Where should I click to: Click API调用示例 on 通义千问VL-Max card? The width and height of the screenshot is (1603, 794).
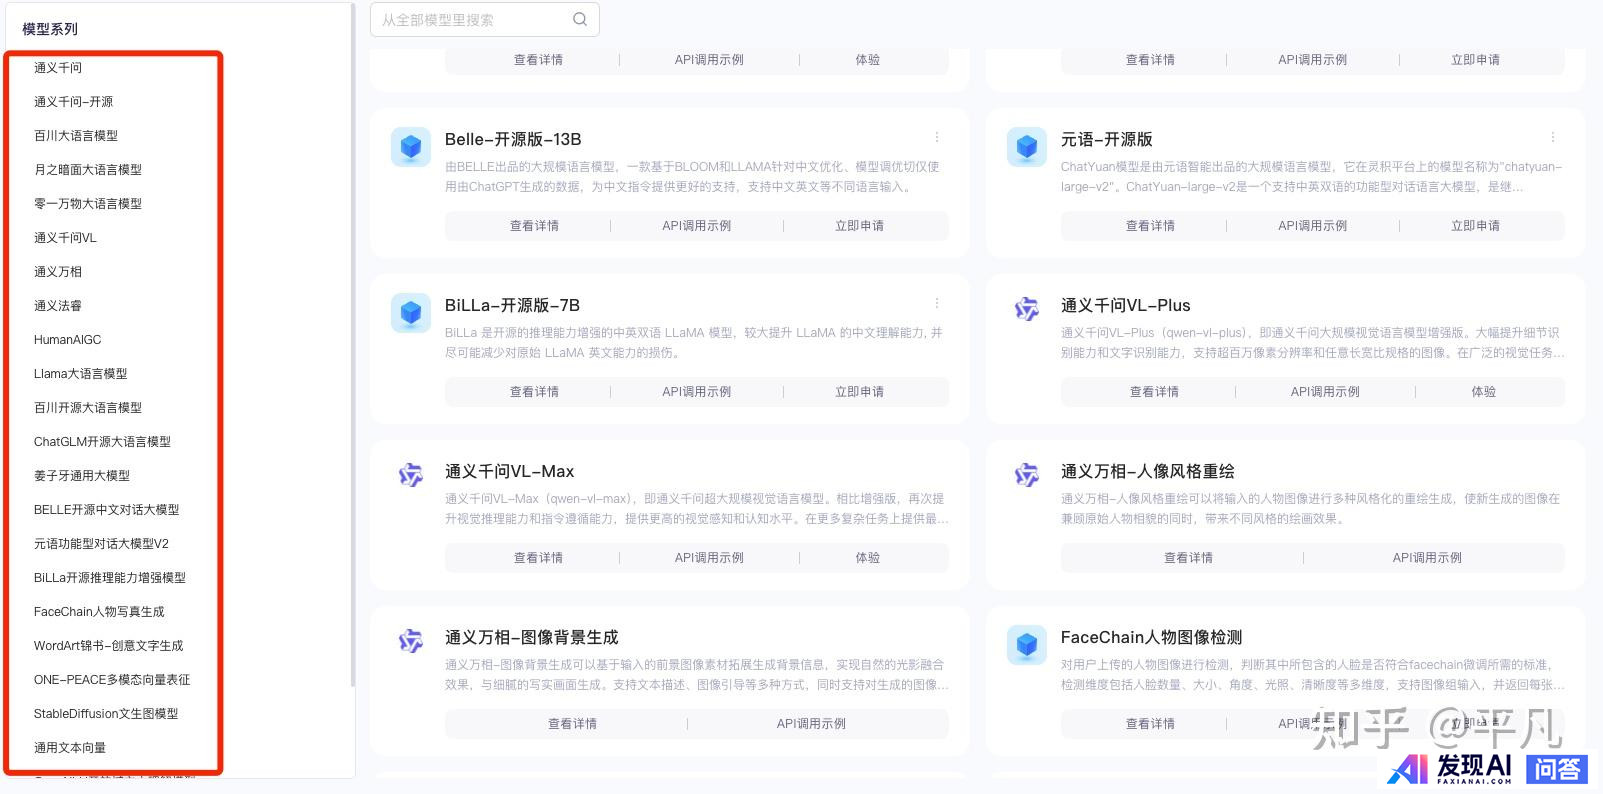709,558
